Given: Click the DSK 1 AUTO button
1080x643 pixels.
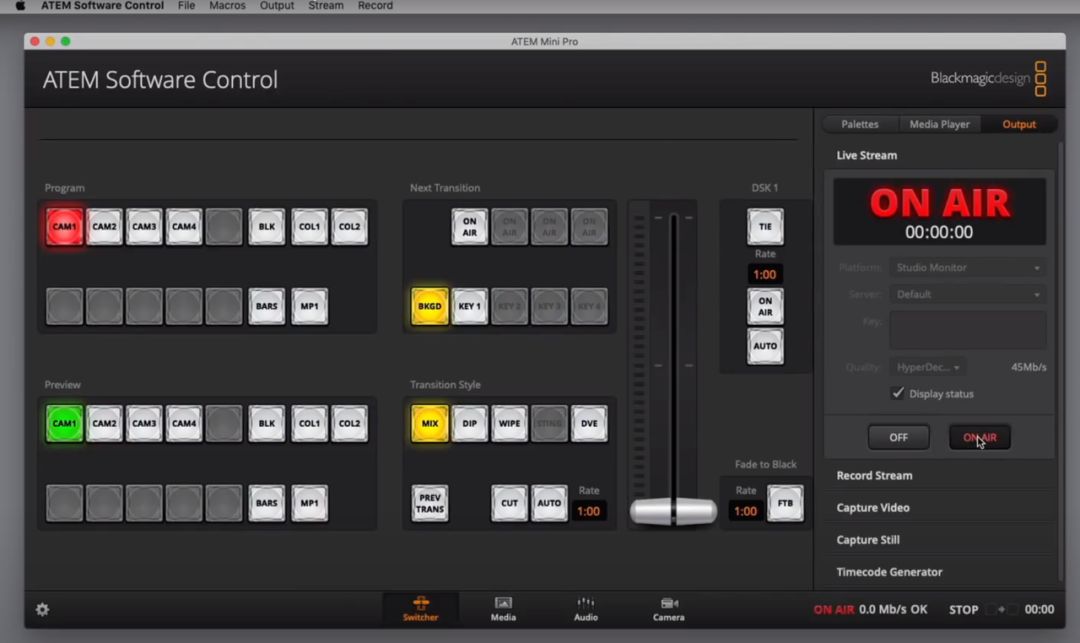Looking at the screenshot, I should coord(765,346).
